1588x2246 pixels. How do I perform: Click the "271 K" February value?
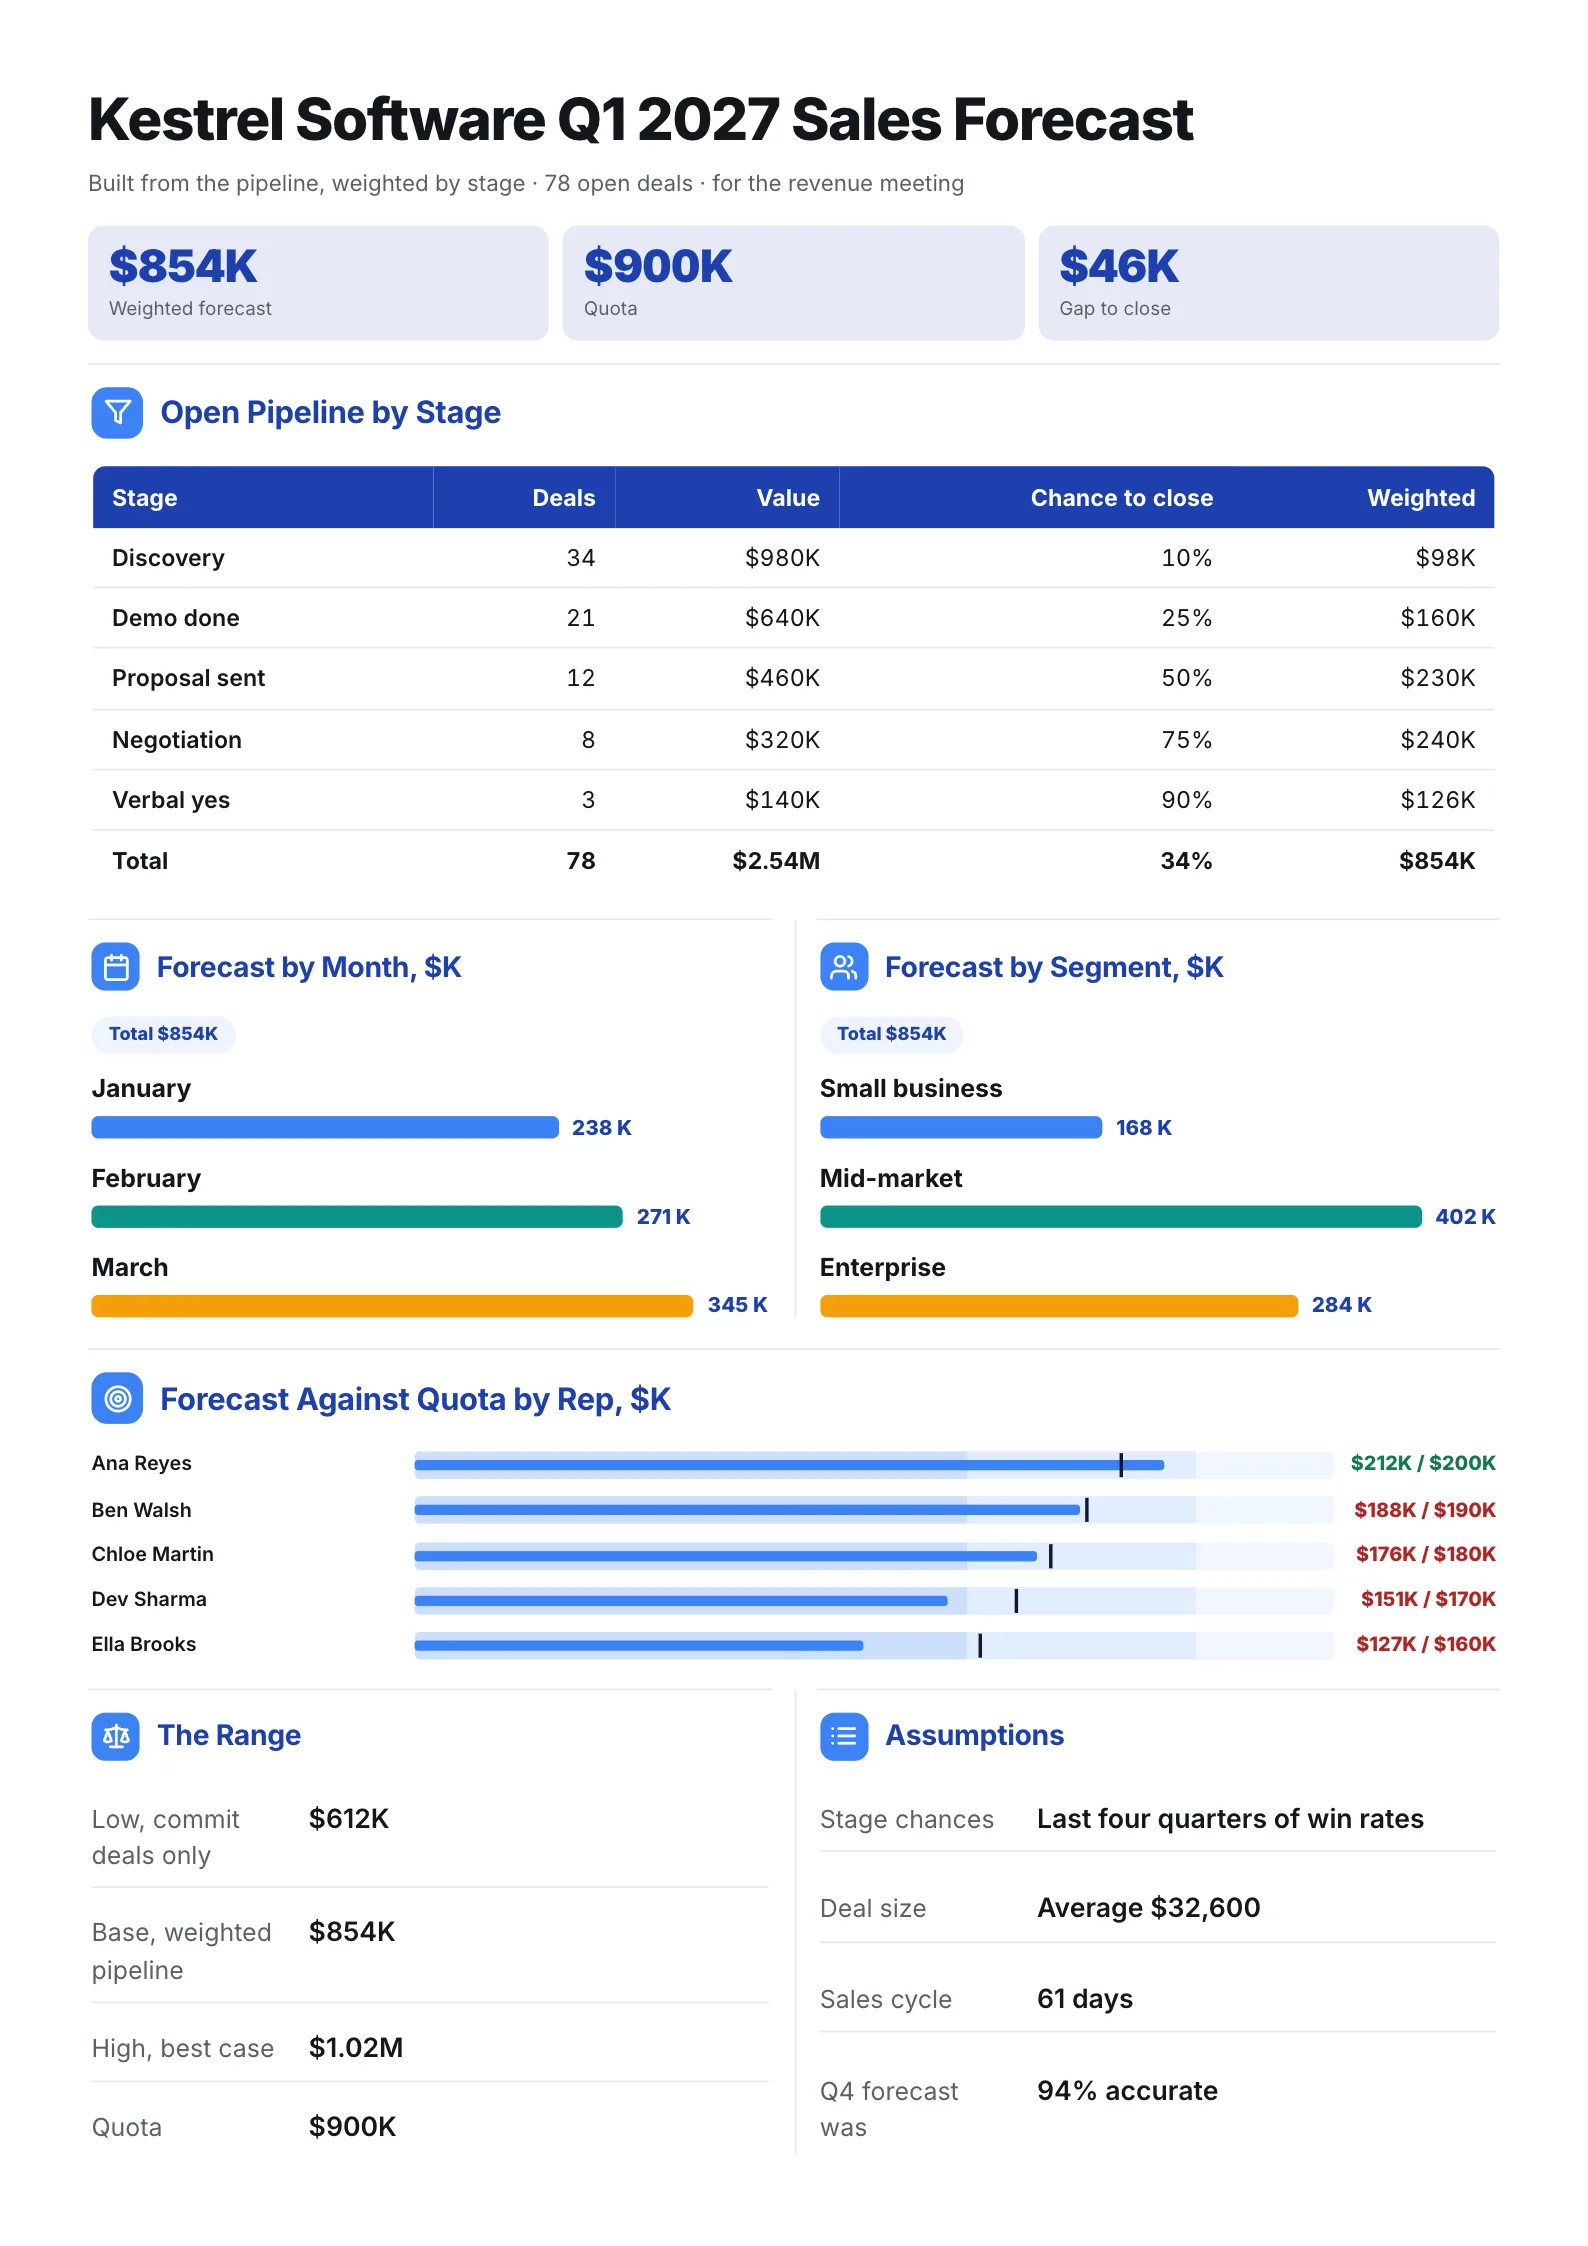coord(664,1216)
